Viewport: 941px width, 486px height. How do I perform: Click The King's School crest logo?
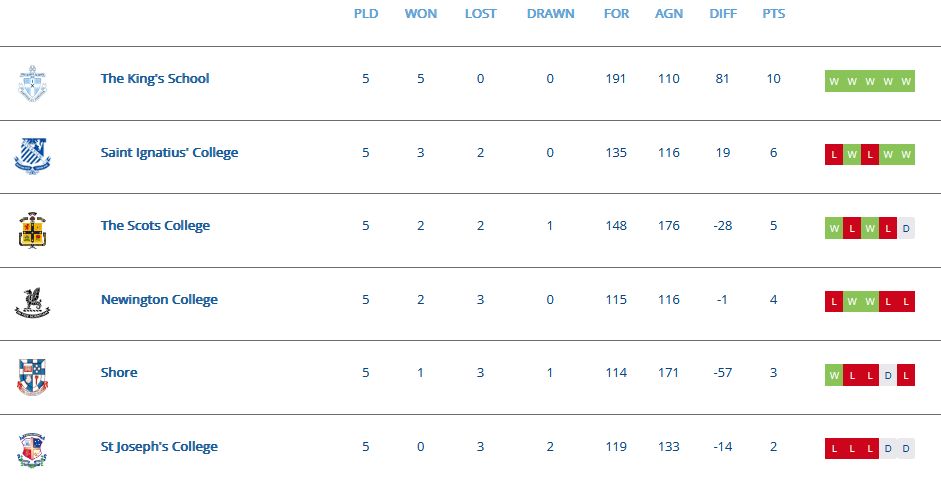[x=32, y=83]
